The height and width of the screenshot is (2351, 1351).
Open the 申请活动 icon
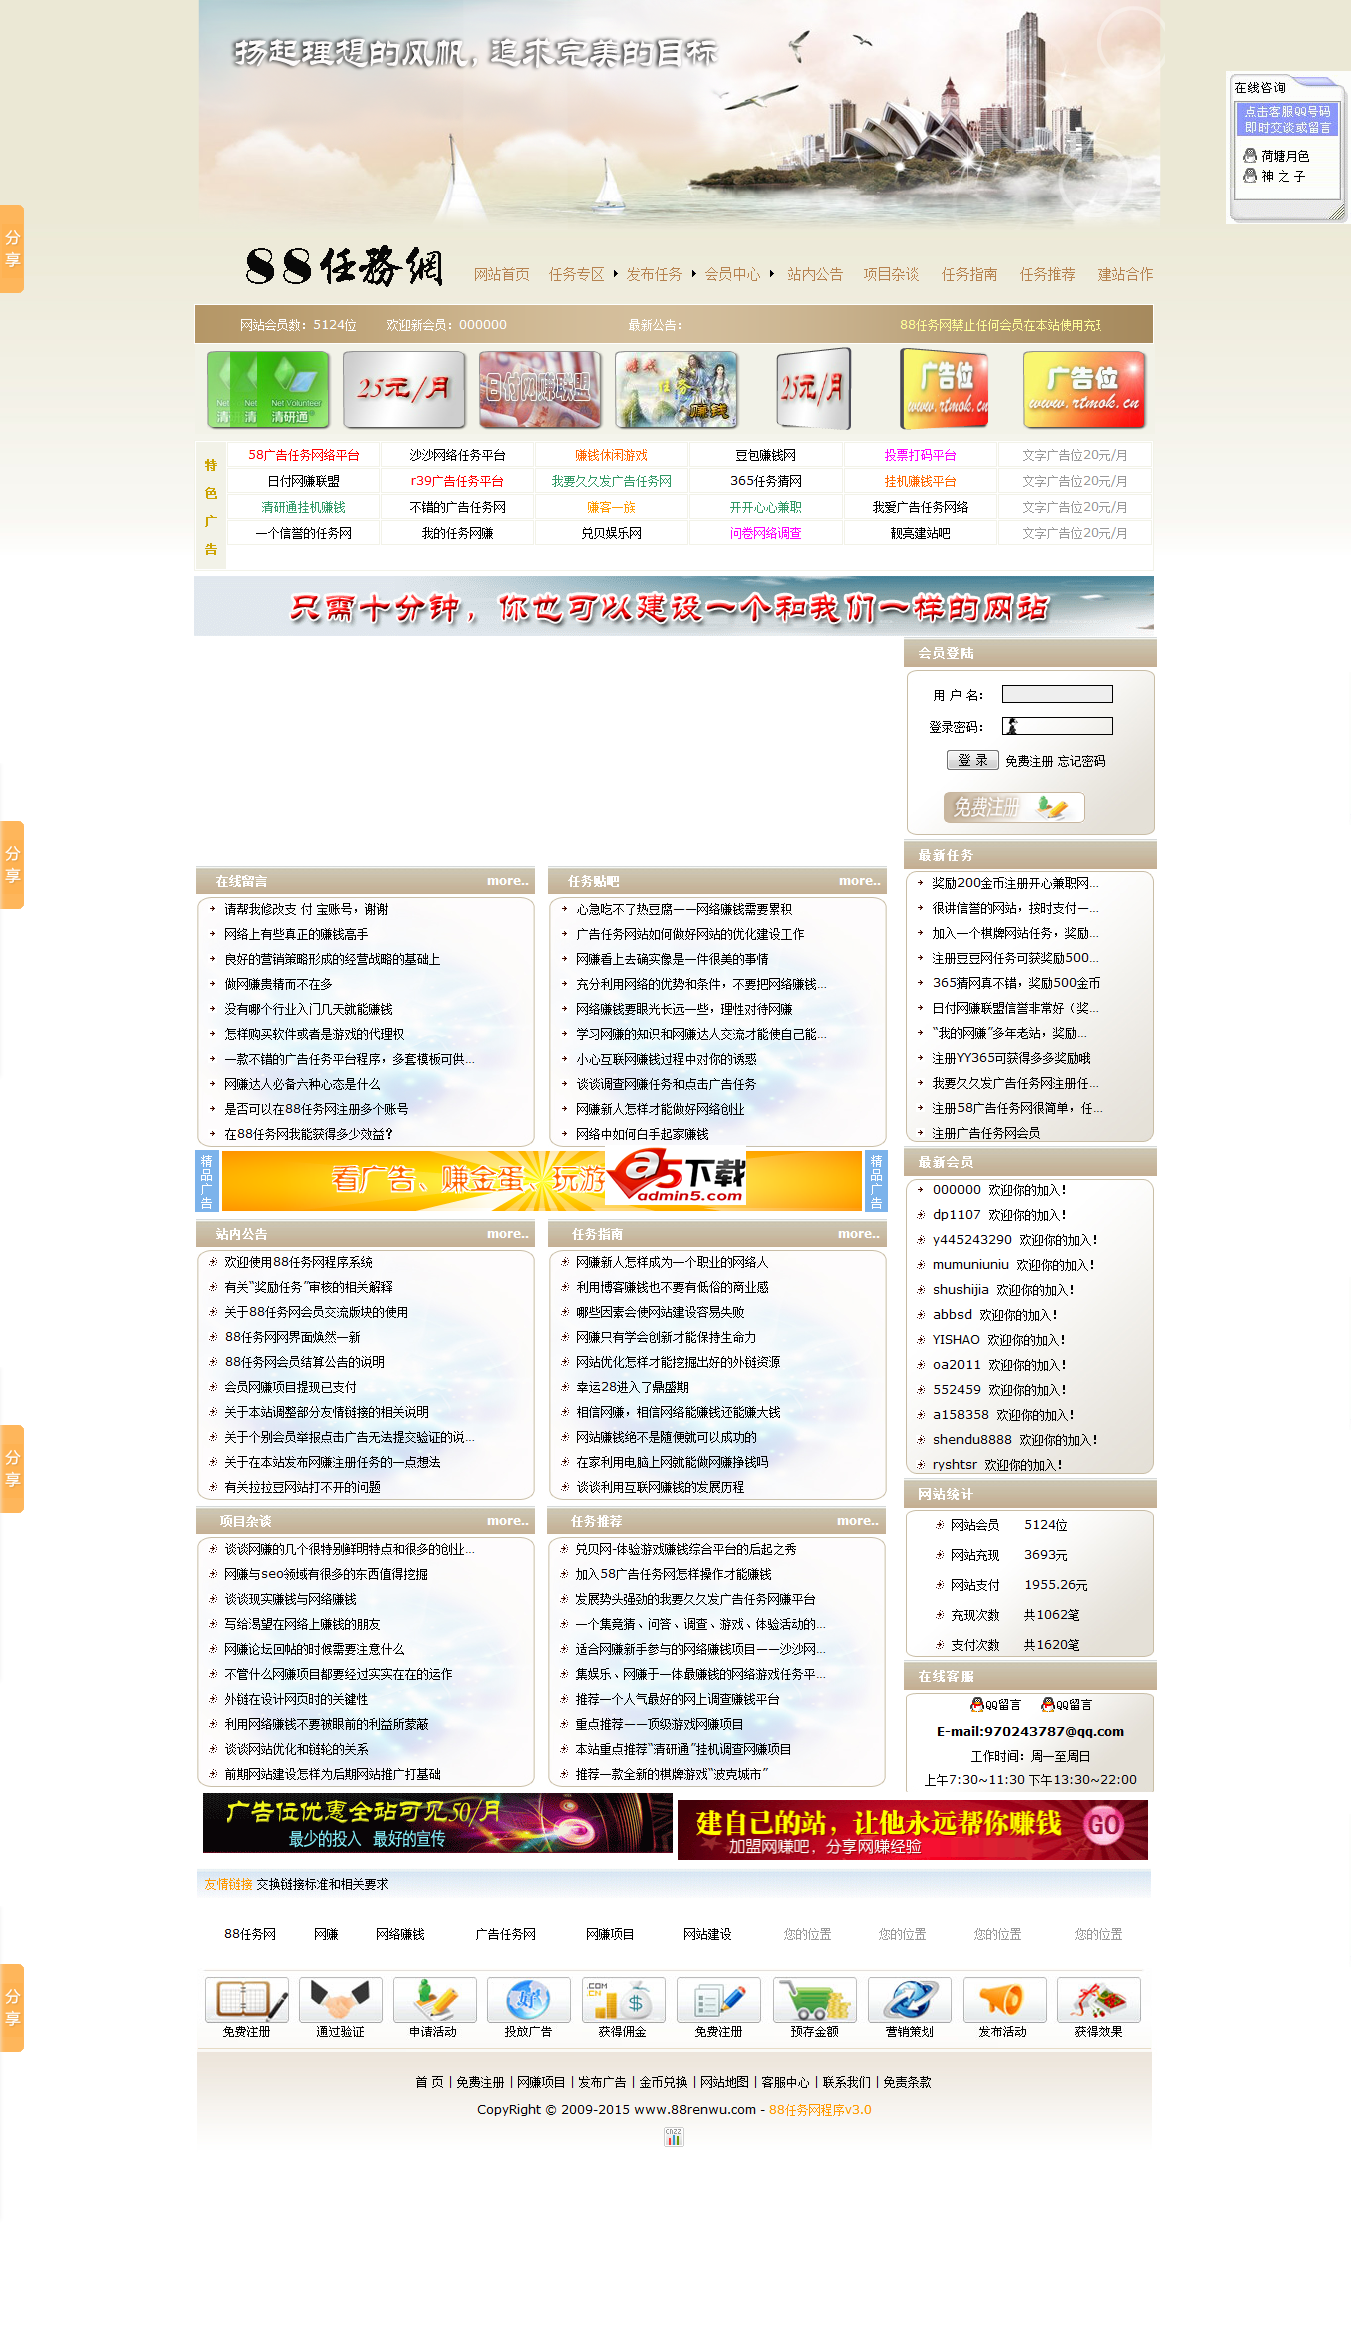[434, 2000]
